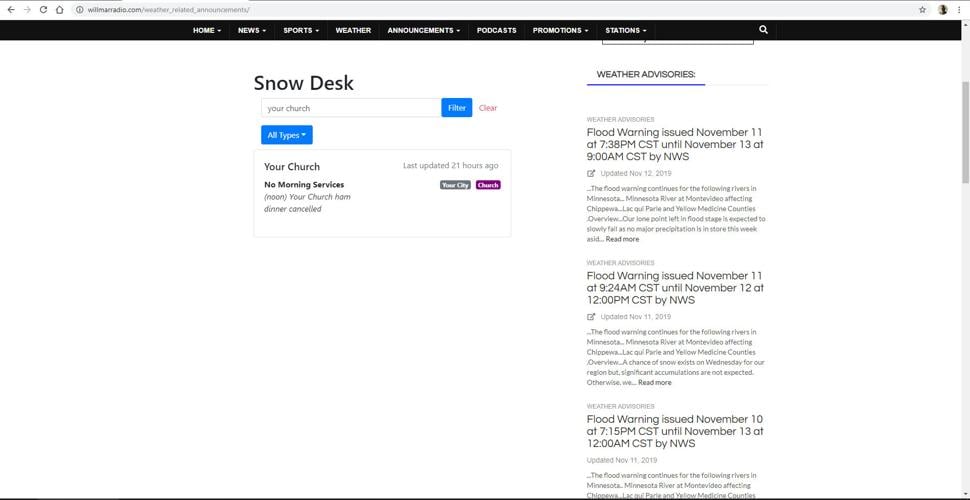Screen dimensions: 970x500
Task: Open the browser three-dot menu
Action: [x=960, y=9]
